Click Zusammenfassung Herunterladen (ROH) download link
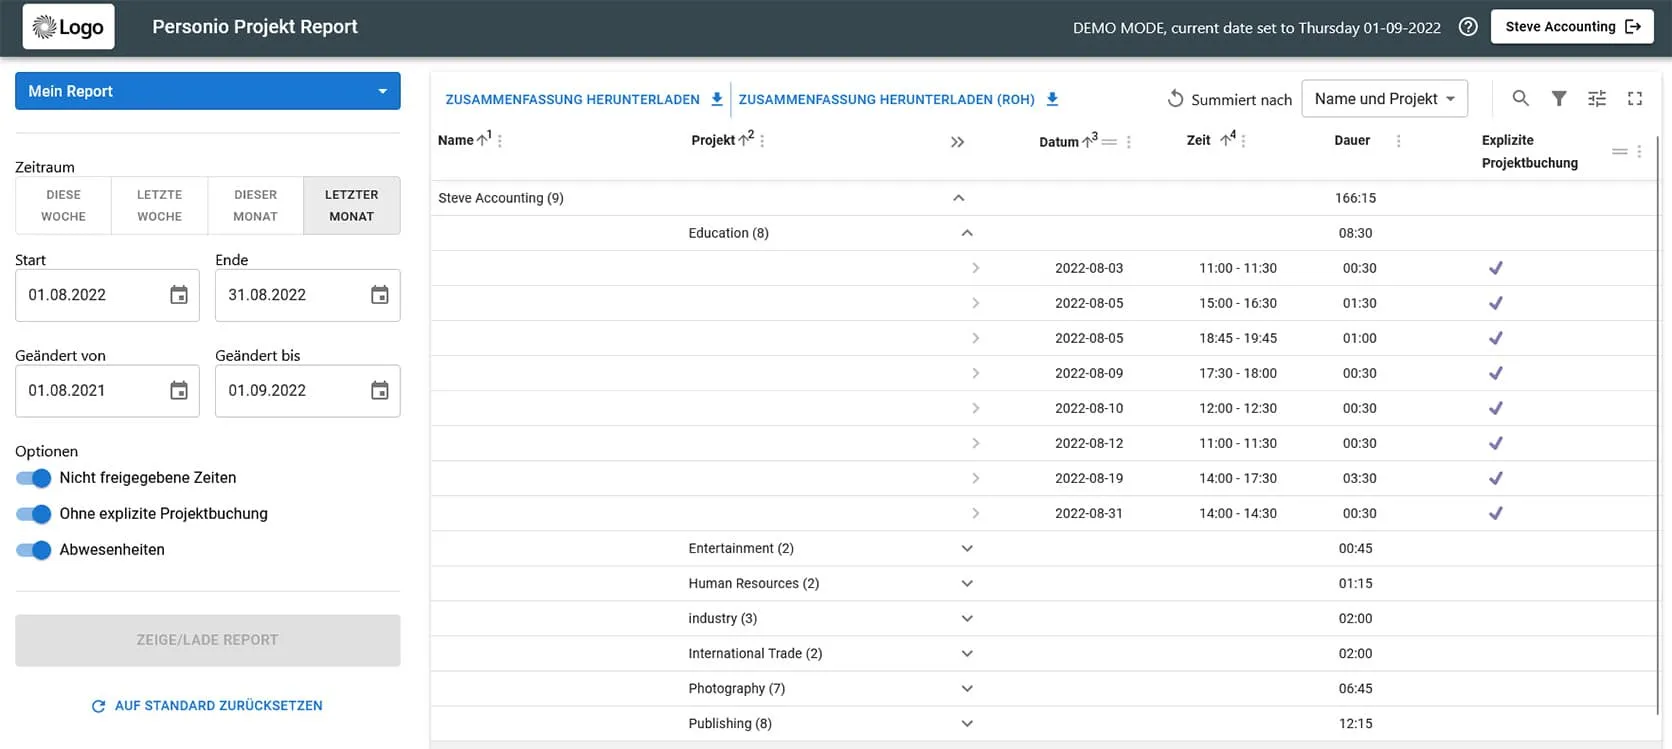This screenshot has height=749, width=1672. click(898, 99)
